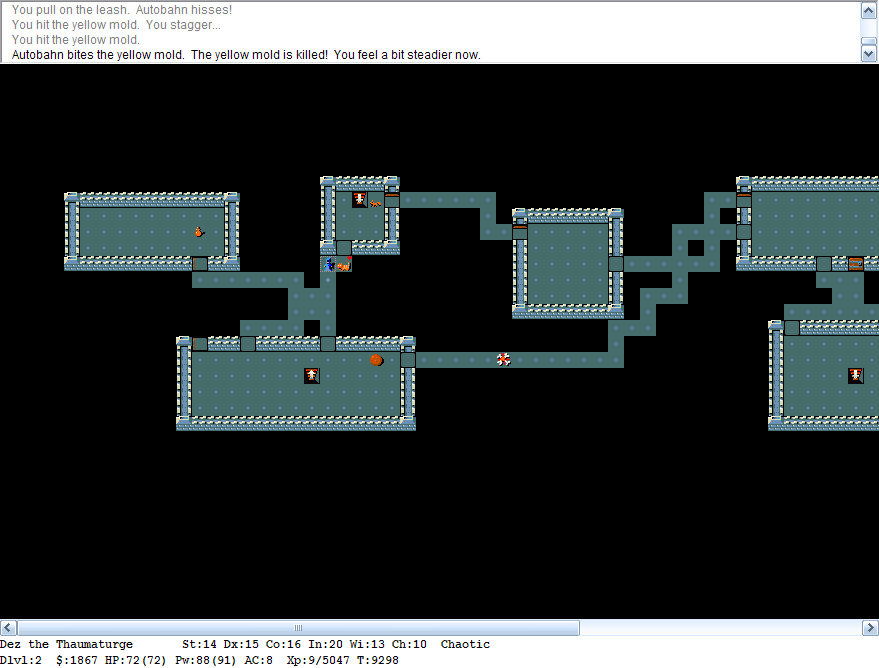This screenshot has height=668, width=879.
Task: Click the Chaotic alignment label
Action: 465,644
